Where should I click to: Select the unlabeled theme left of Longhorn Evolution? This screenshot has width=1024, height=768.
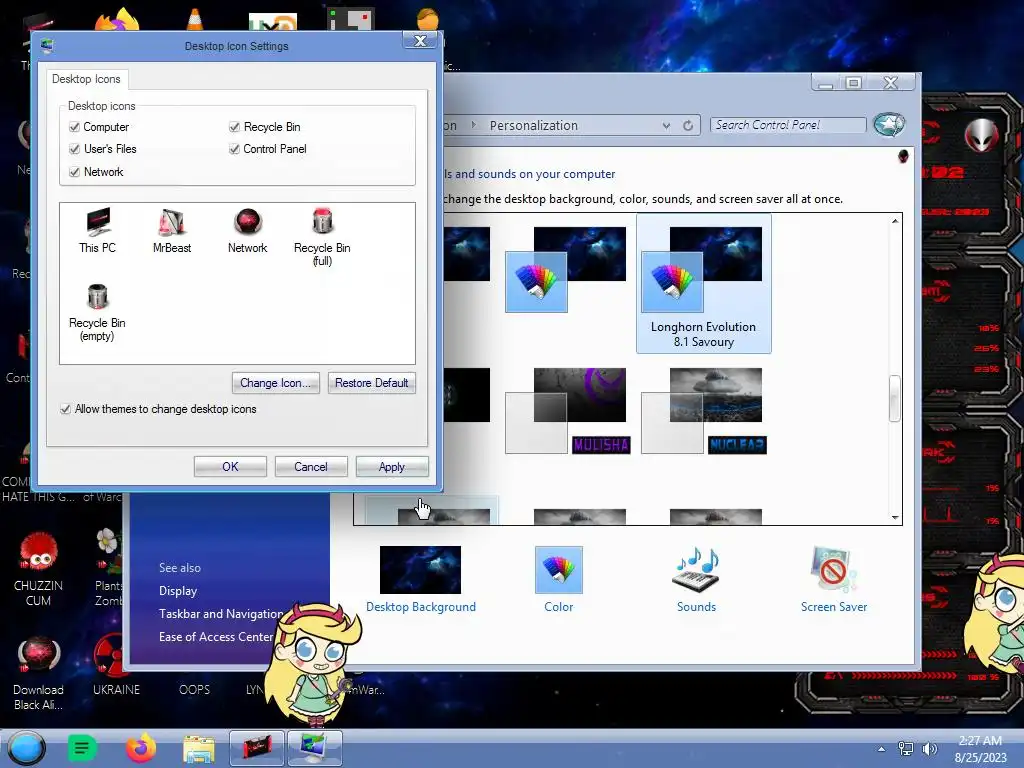coord(566,269)
